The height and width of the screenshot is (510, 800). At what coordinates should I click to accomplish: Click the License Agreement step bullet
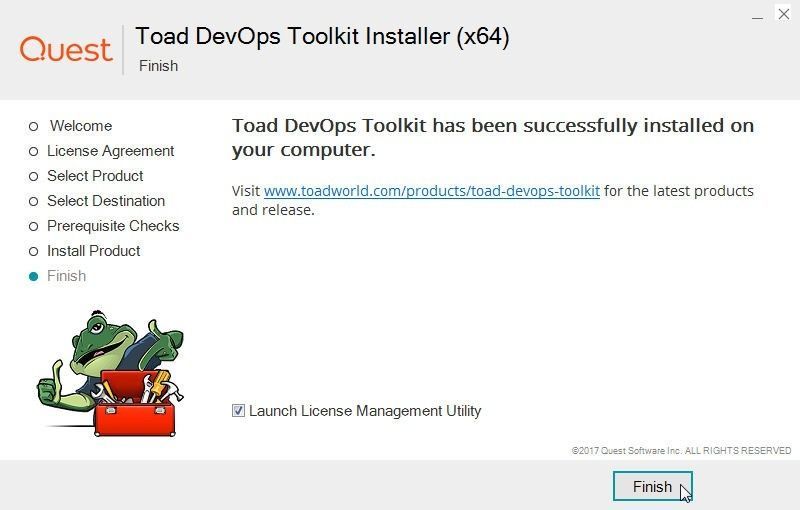(x=34, y=151)
